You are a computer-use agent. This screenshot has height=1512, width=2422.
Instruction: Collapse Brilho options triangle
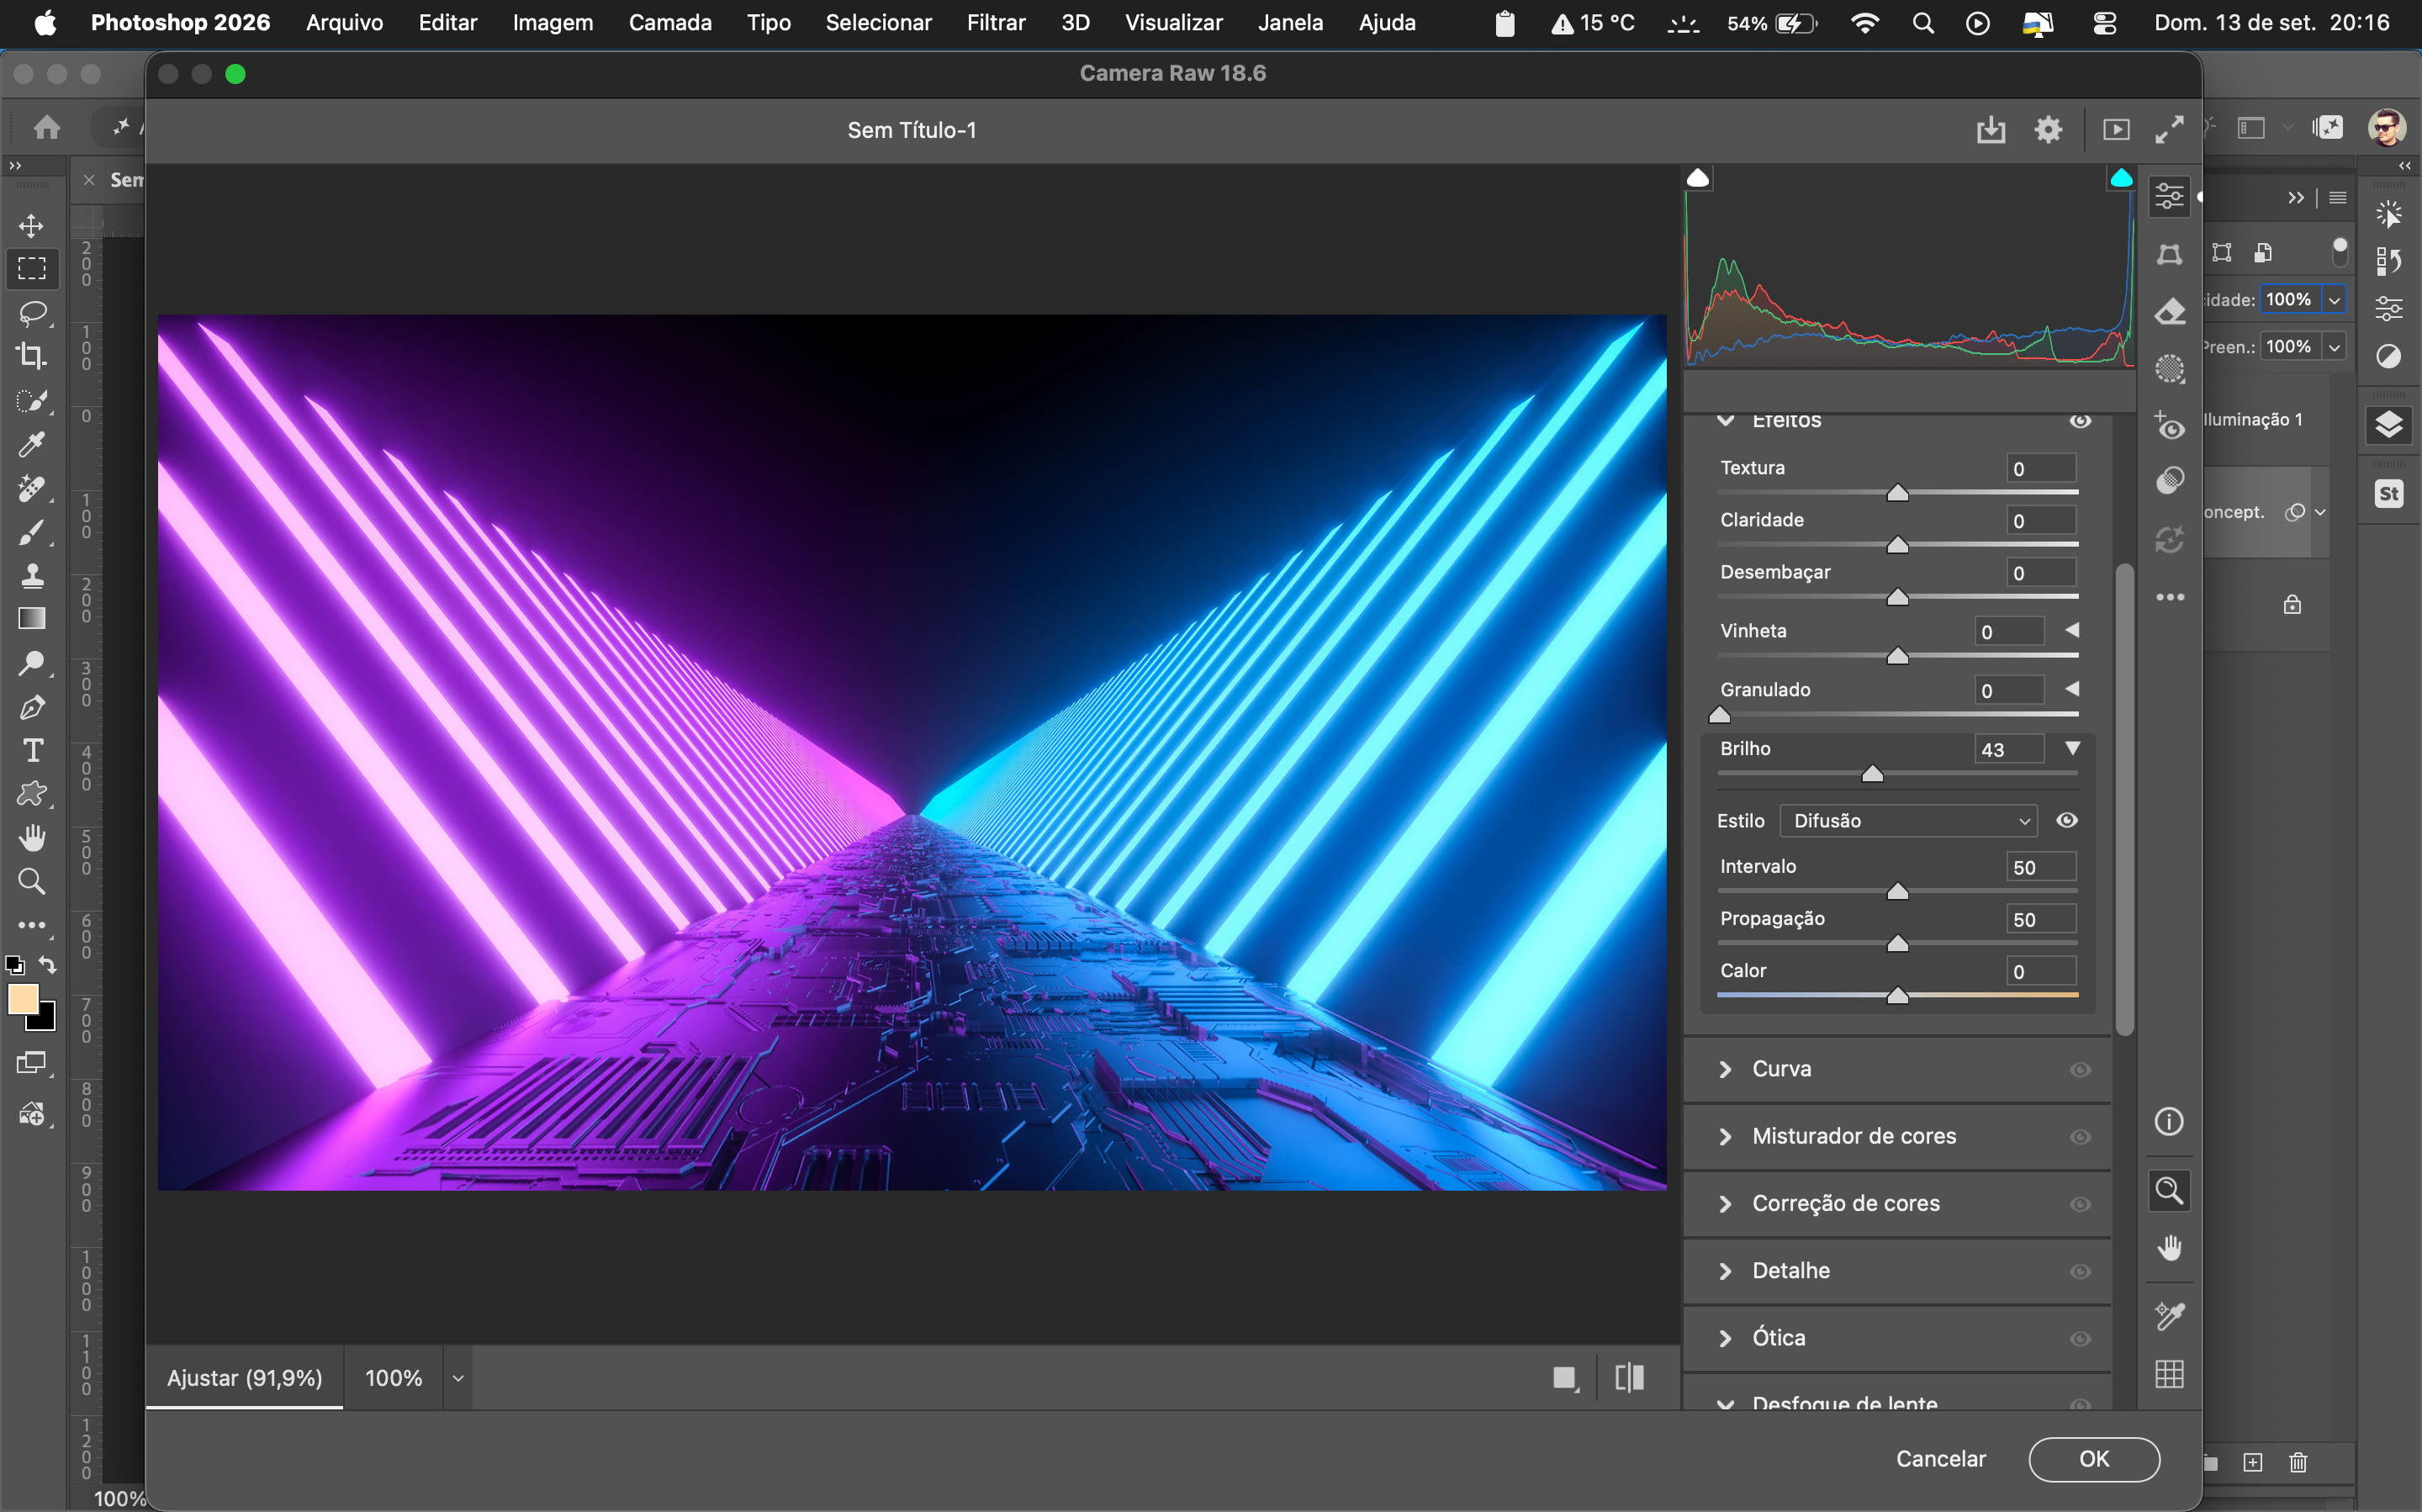tap(2072, 749)
